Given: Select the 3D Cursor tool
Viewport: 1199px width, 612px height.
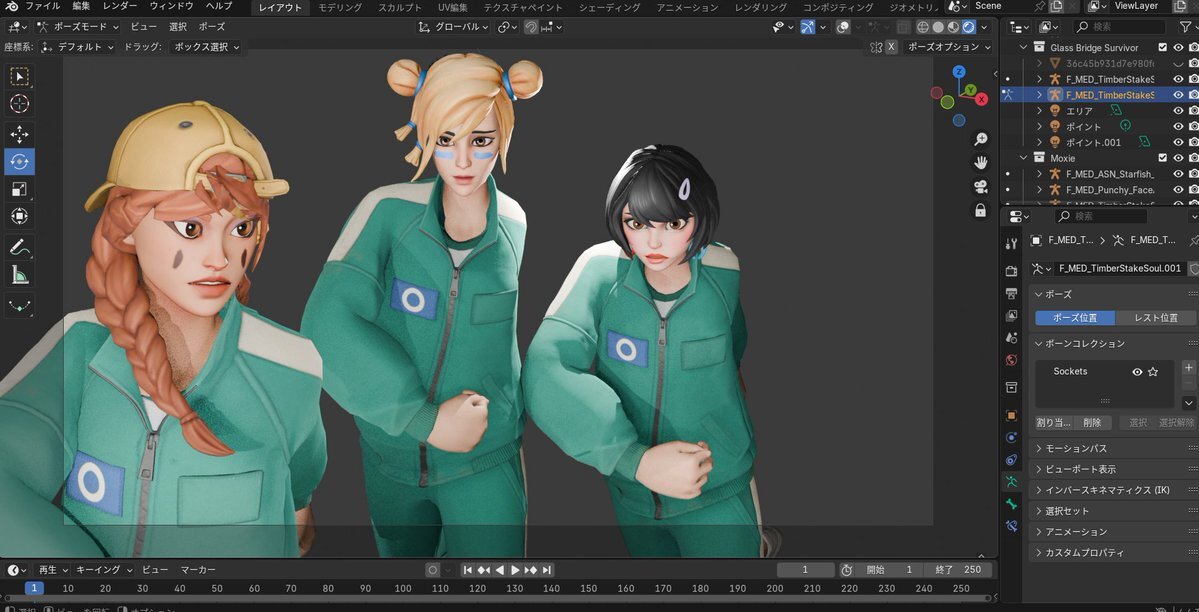Looking at the screenshot, I should tap(19, 103).
